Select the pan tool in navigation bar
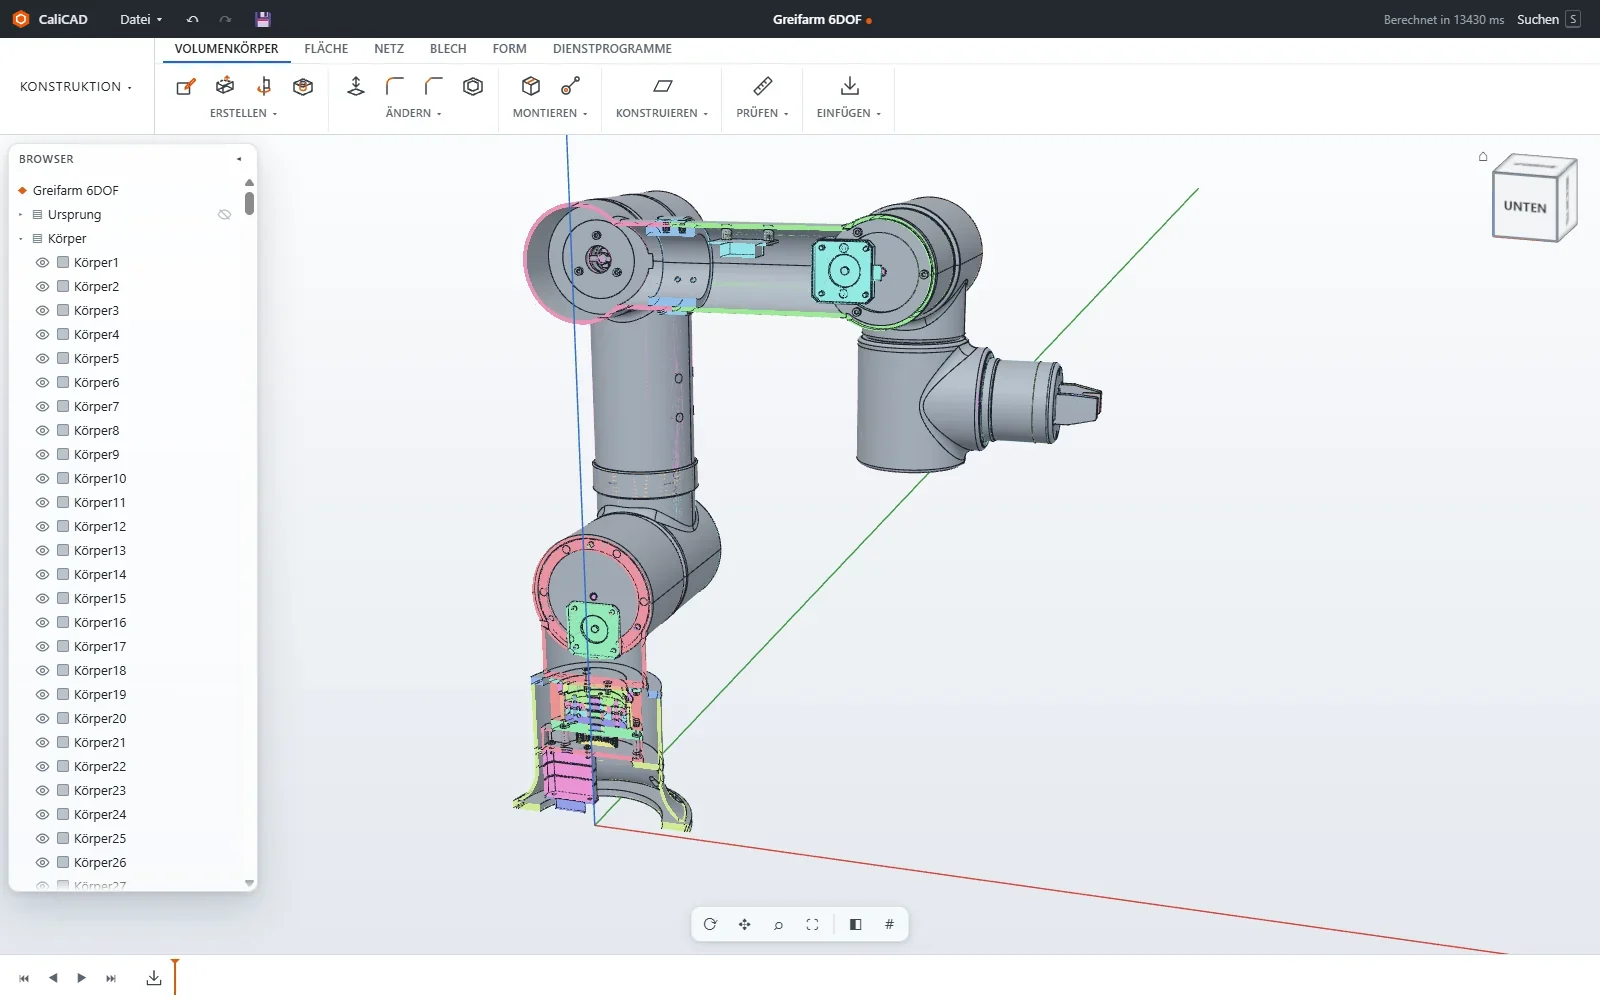 [x=744, y=924]
